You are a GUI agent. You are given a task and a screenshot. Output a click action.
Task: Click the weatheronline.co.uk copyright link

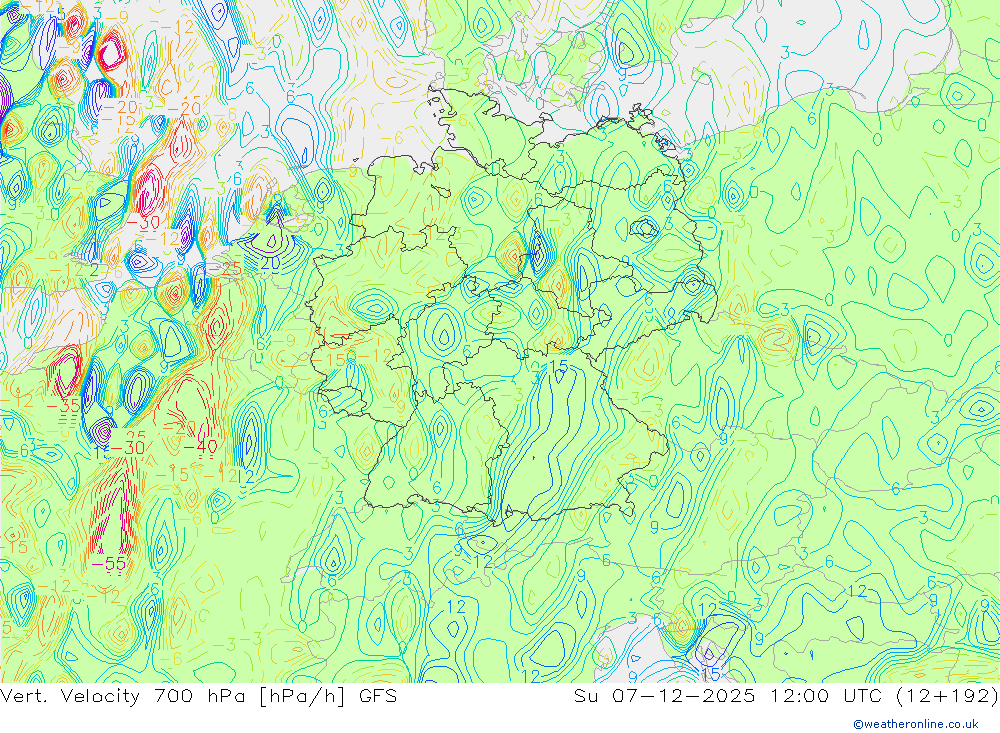[x=916, y=724]
